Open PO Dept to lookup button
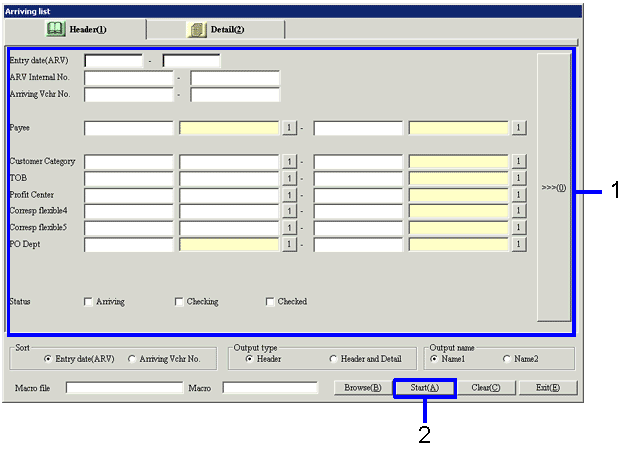The height and width of the screenshot is (452, 633). (519, 245)
